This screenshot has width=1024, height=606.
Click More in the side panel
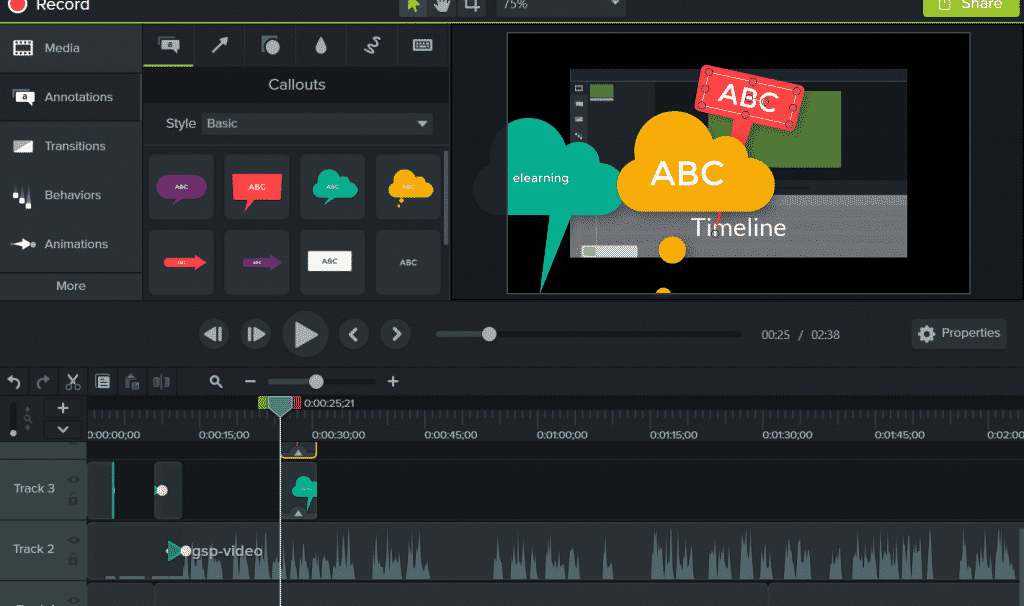(x=71, y=286)
